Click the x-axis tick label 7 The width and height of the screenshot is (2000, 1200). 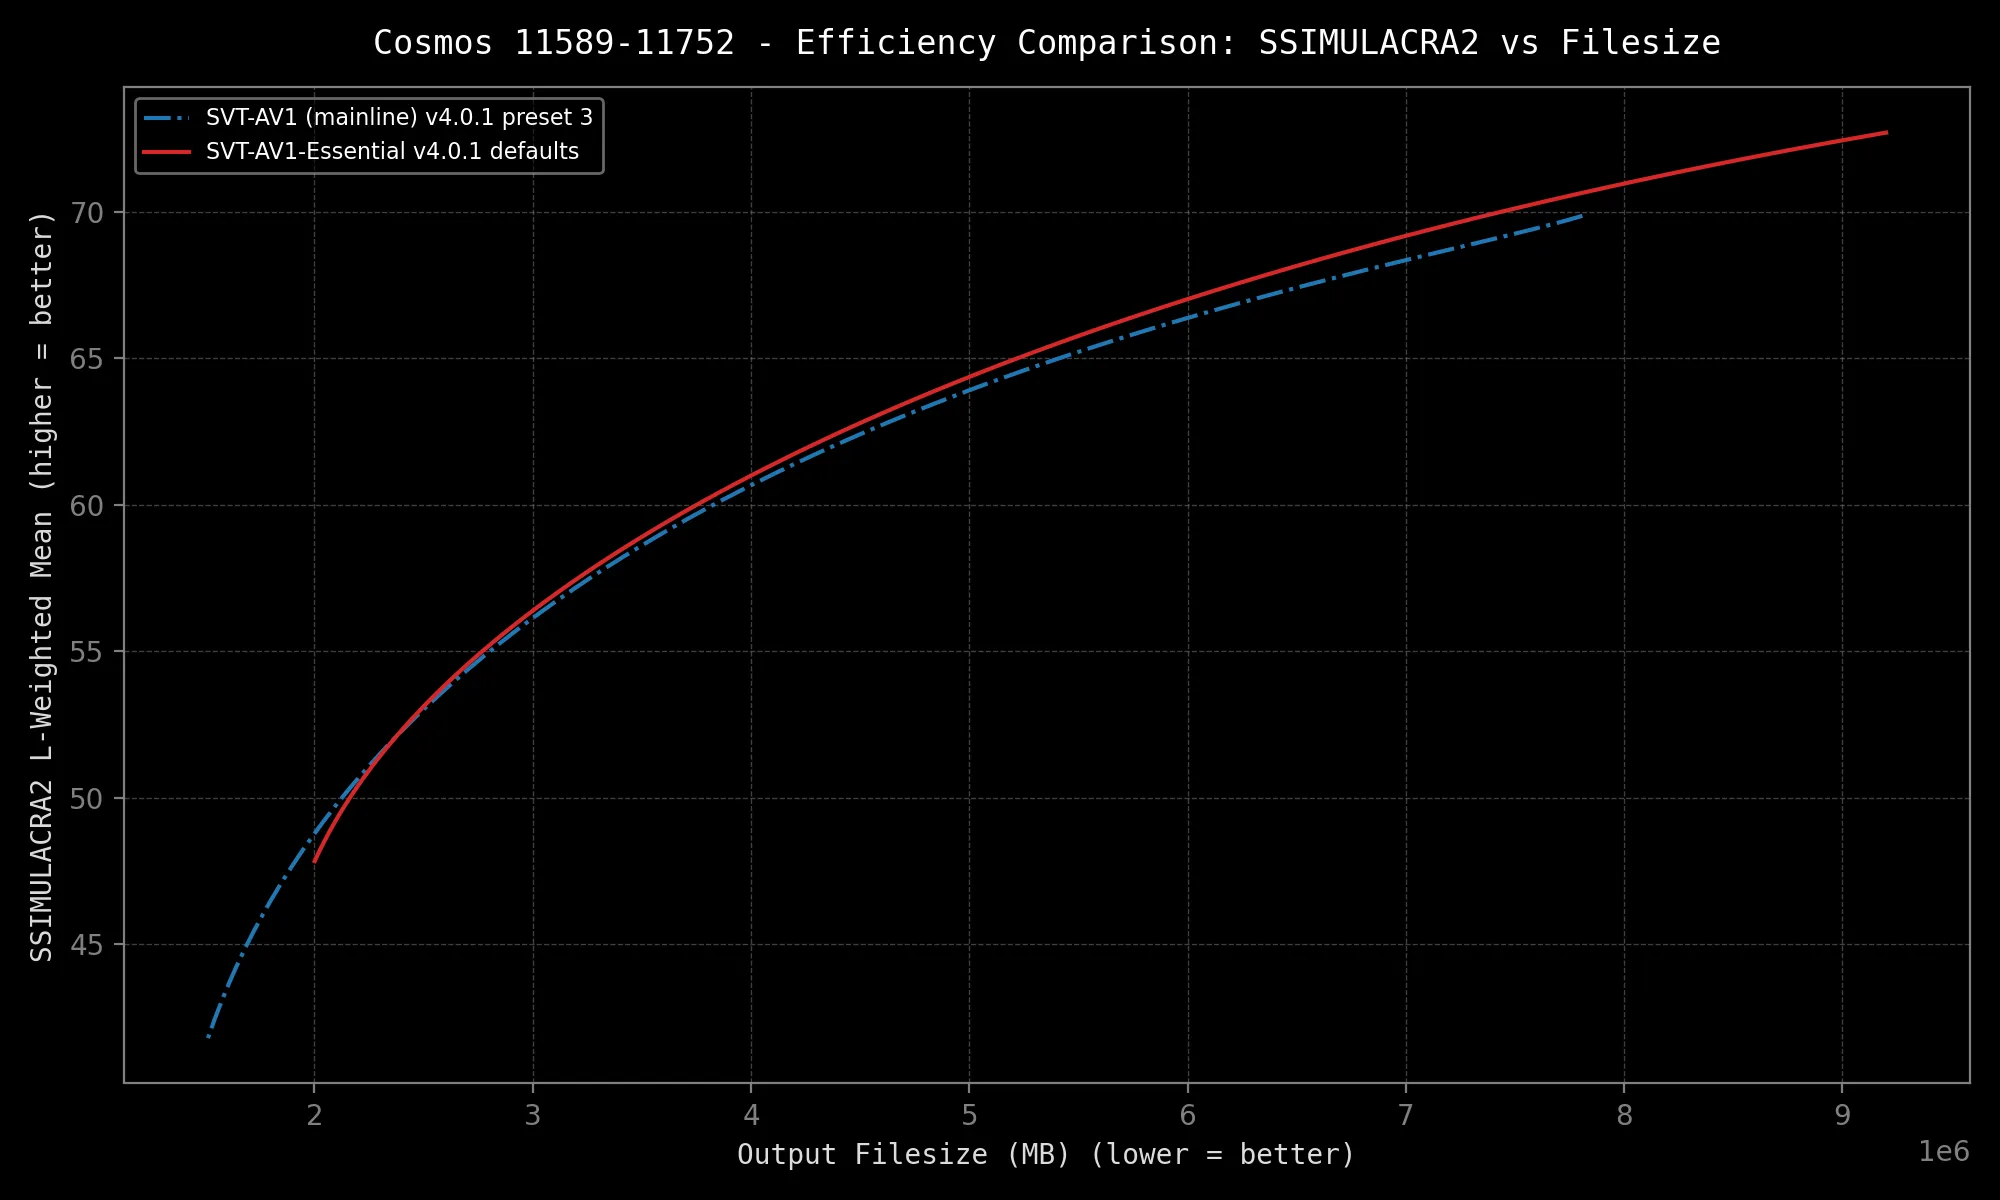1406,1116
